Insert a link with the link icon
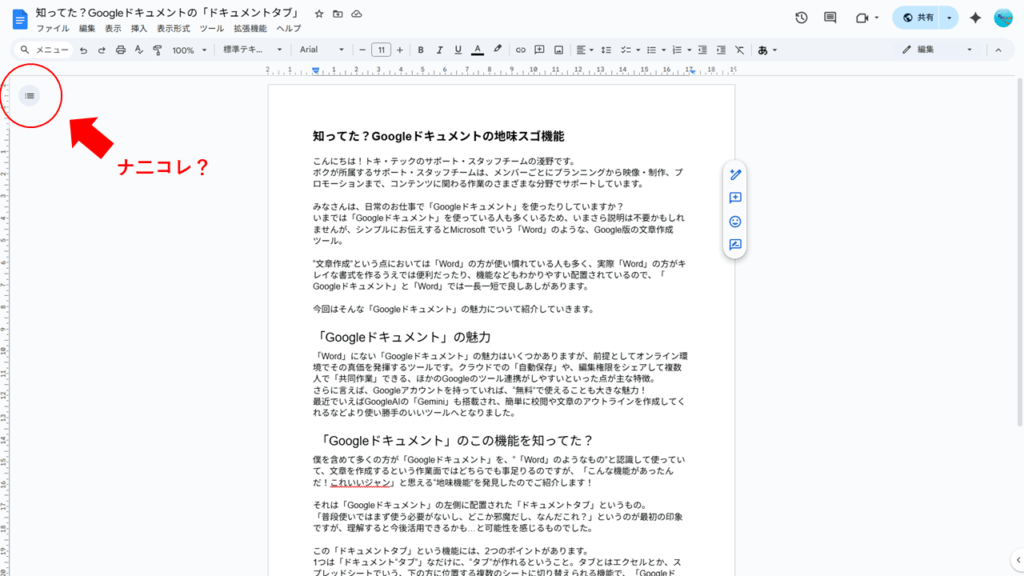 click(519, 49)
